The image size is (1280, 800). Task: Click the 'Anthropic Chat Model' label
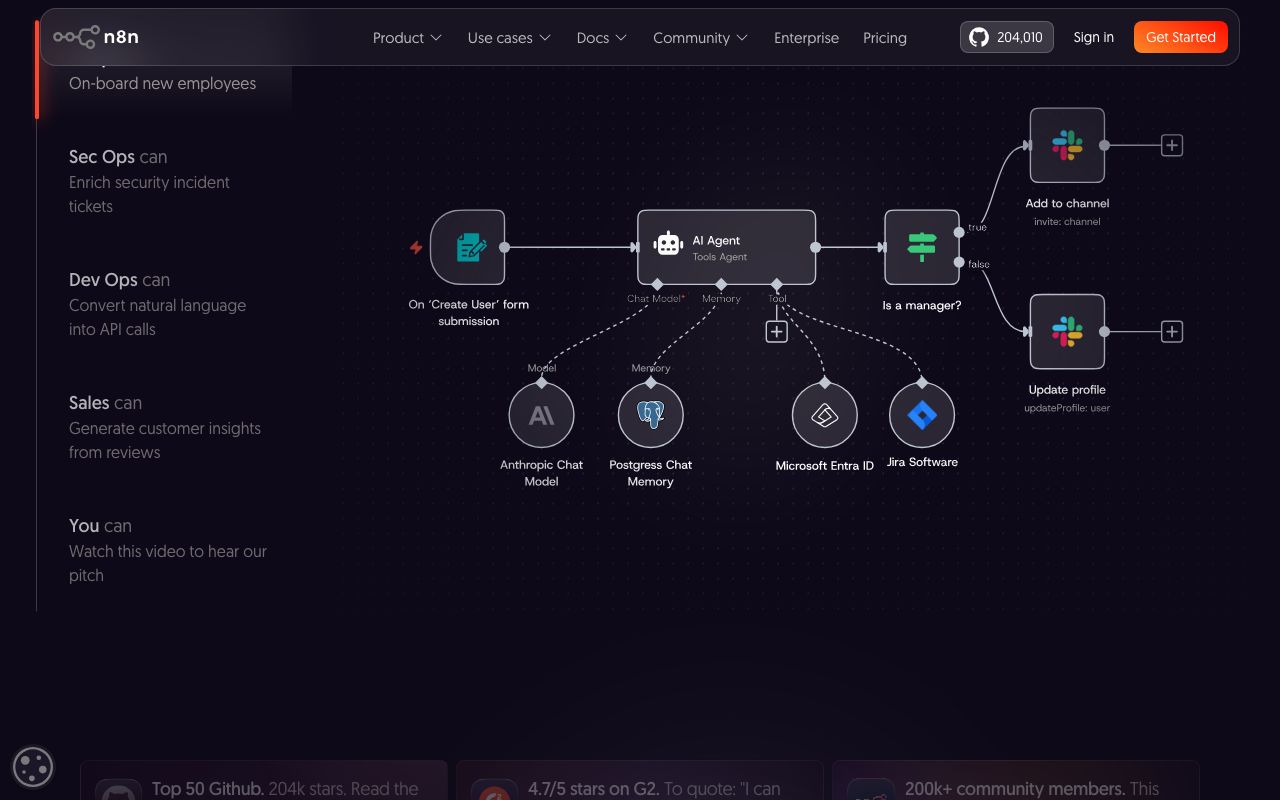tap(541, 473)
